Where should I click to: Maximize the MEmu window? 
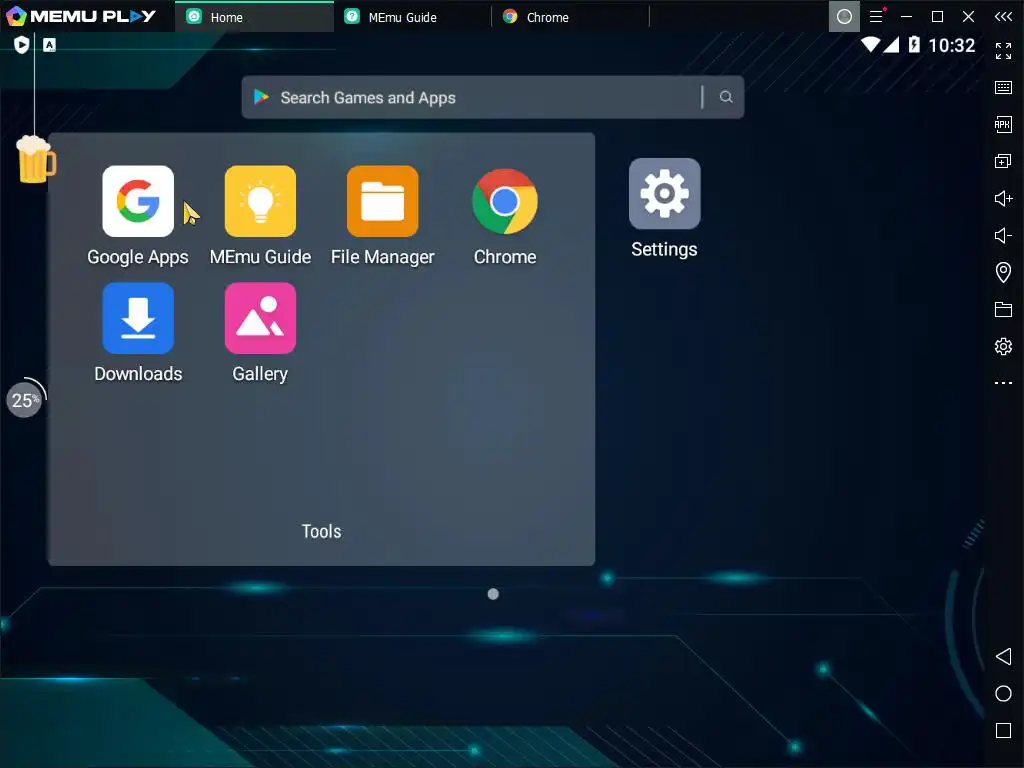point(937,16)
